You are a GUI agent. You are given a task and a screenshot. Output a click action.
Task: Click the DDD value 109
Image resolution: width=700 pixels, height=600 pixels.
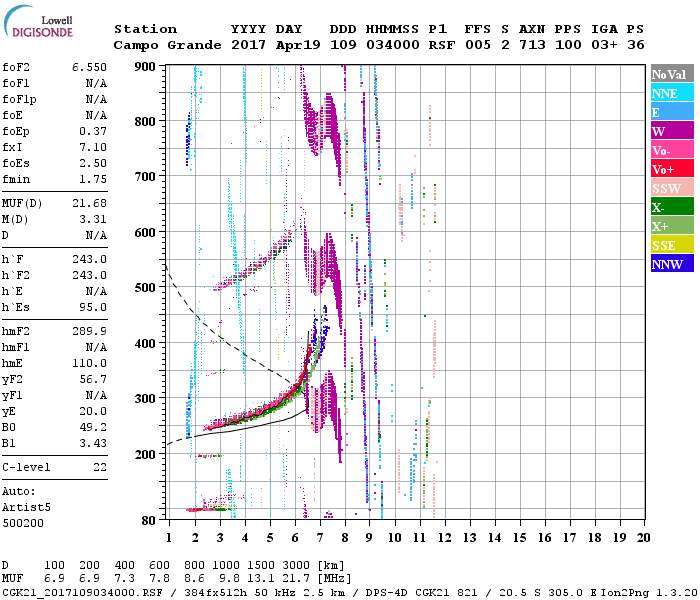click(343, 45)
